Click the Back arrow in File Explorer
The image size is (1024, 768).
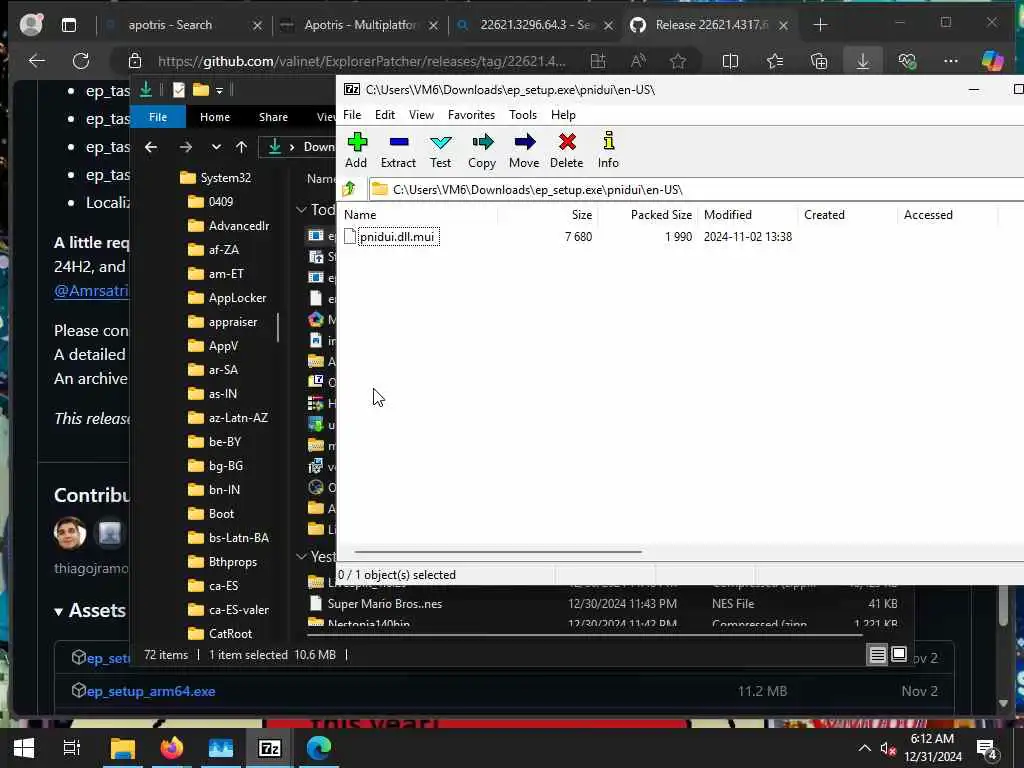pyautogui.click(x=151, y=147)
